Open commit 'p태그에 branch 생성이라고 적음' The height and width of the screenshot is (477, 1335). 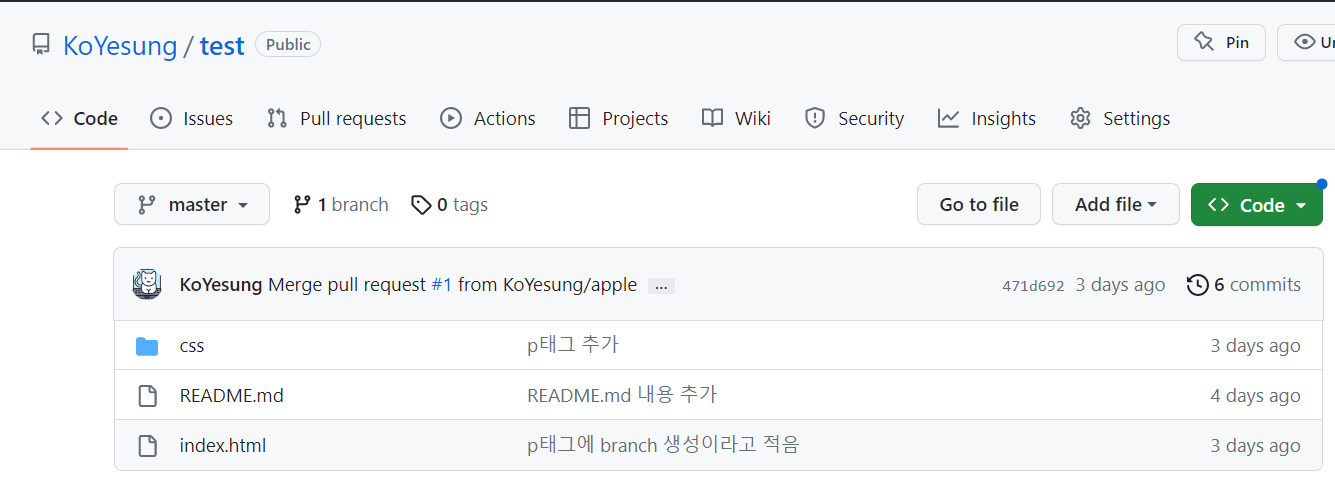point(663,445)
